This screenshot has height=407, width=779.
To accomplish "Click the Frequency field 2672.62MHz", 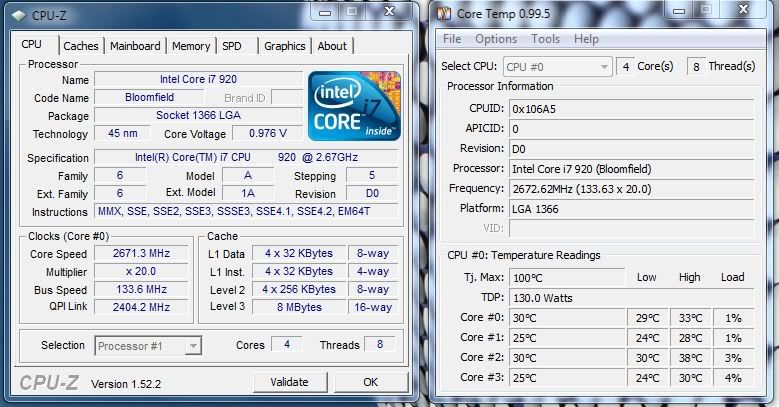I will click(631, 189).
